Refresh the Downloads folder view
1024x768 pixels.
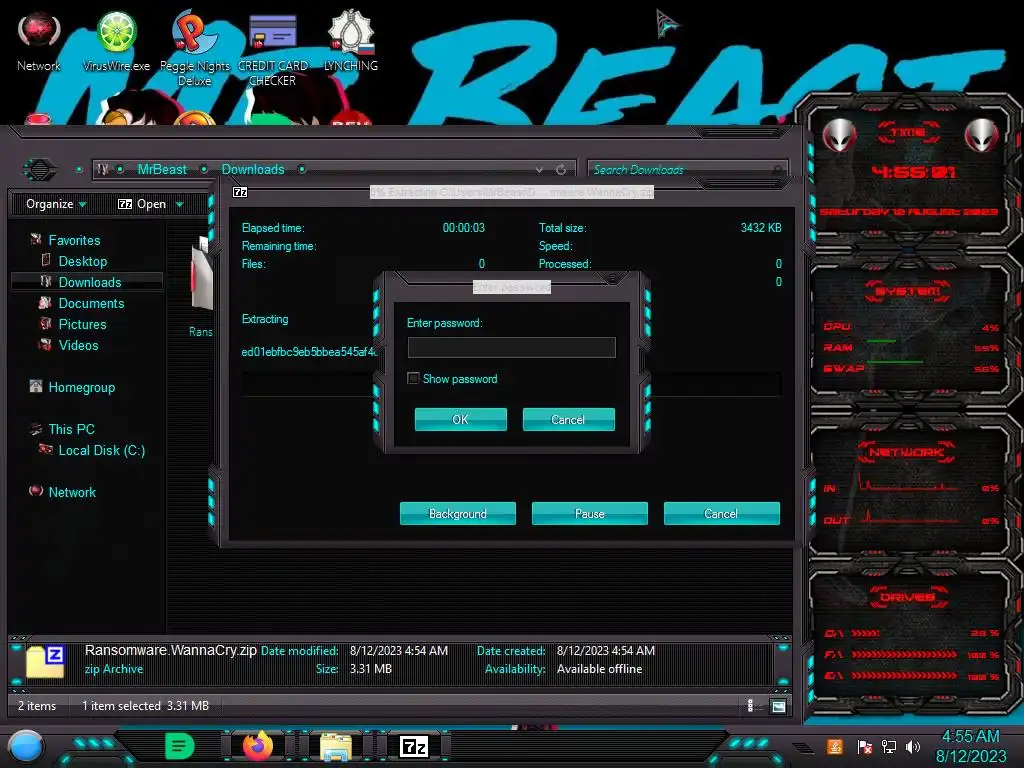[561, 170]
